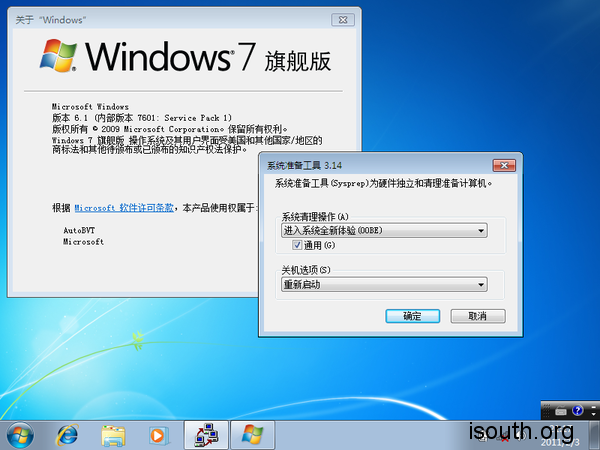600x450 pixels.
Task: Switch to the Sysprep taskbar window icon
Action: (x=206, y=434)
